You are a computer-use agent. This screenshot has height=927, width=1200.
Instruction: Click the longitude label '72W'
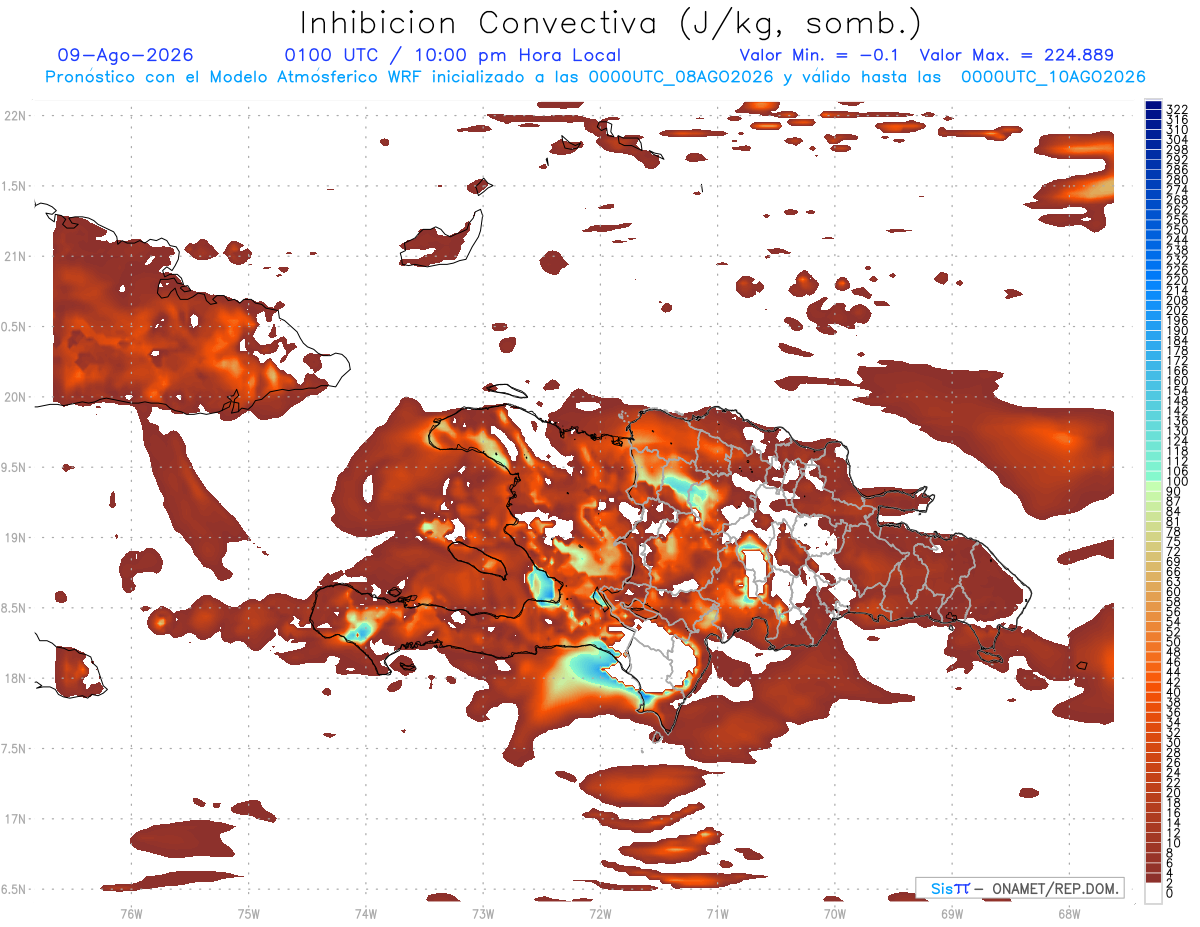click(600, 913)
